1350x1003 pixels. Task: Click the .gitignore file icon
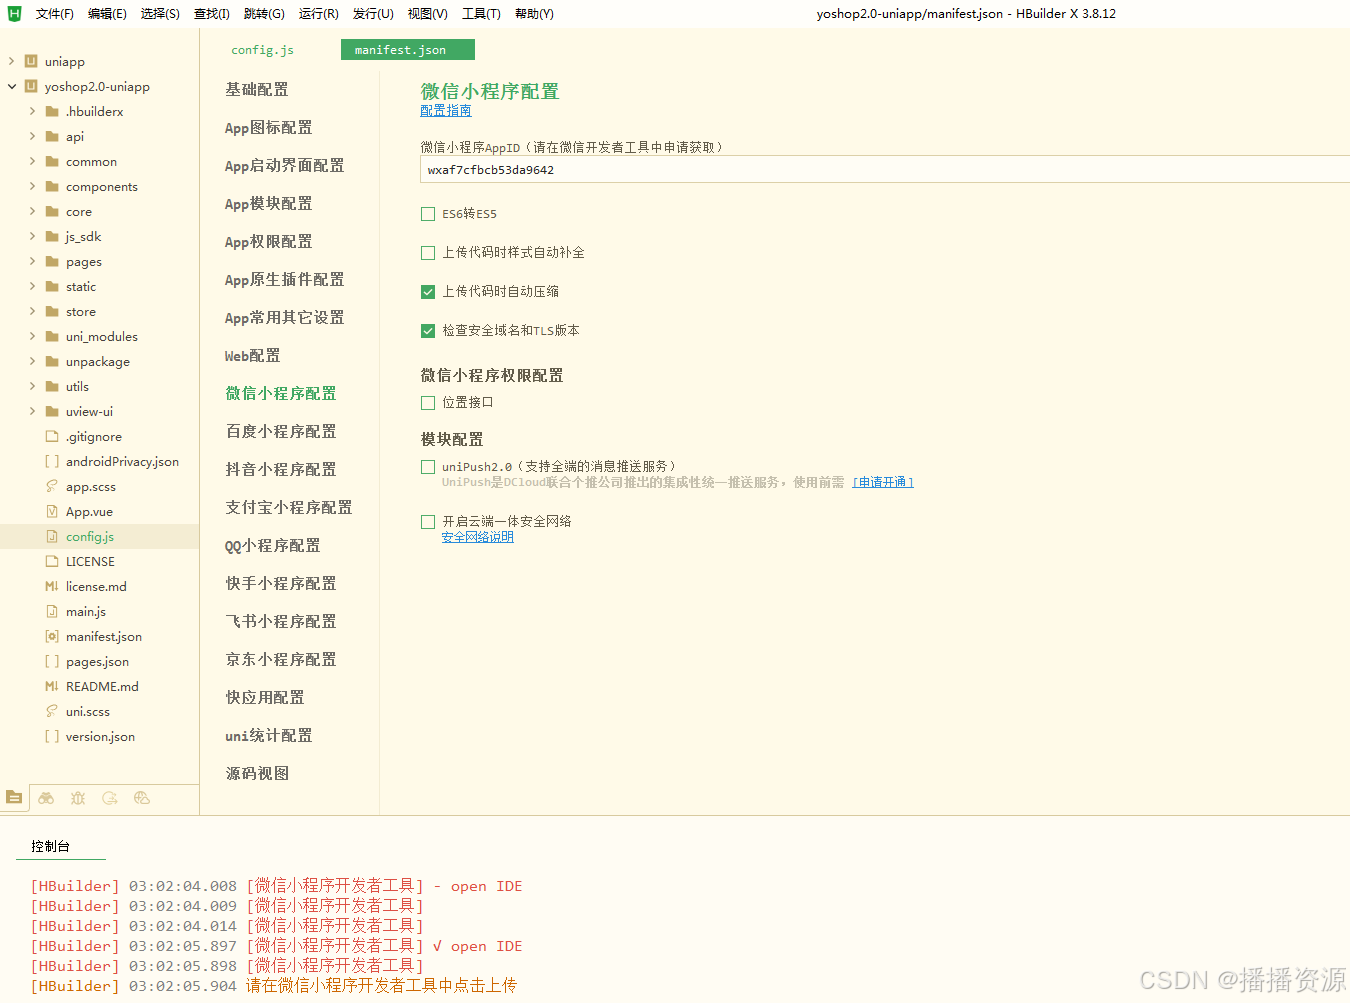click(52, 436)
